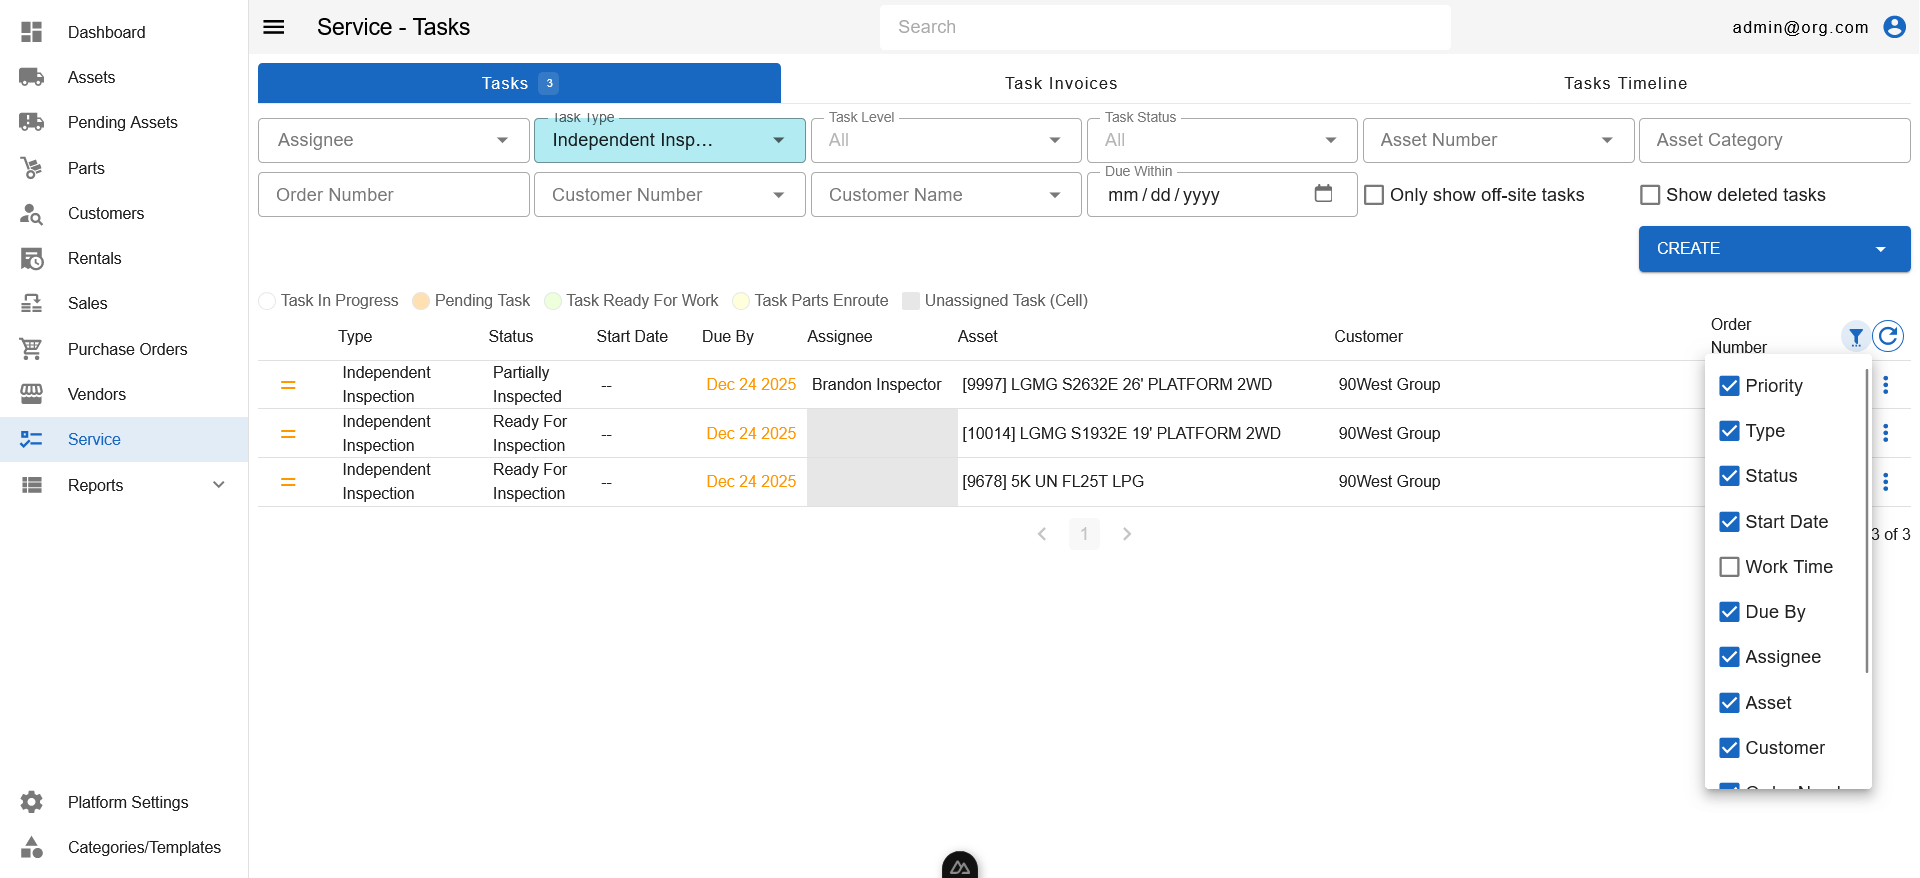The height and width of the screenshot is (878, 1920).
Task: Click the column filter funnel icon
Action: [1855, 336]
